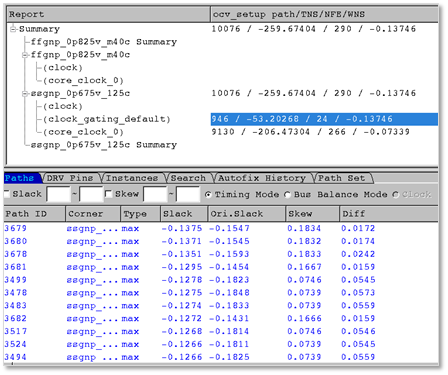448x375 pixels.
Task: Click skew value 0.1667
Action: (x=304, y=267)
